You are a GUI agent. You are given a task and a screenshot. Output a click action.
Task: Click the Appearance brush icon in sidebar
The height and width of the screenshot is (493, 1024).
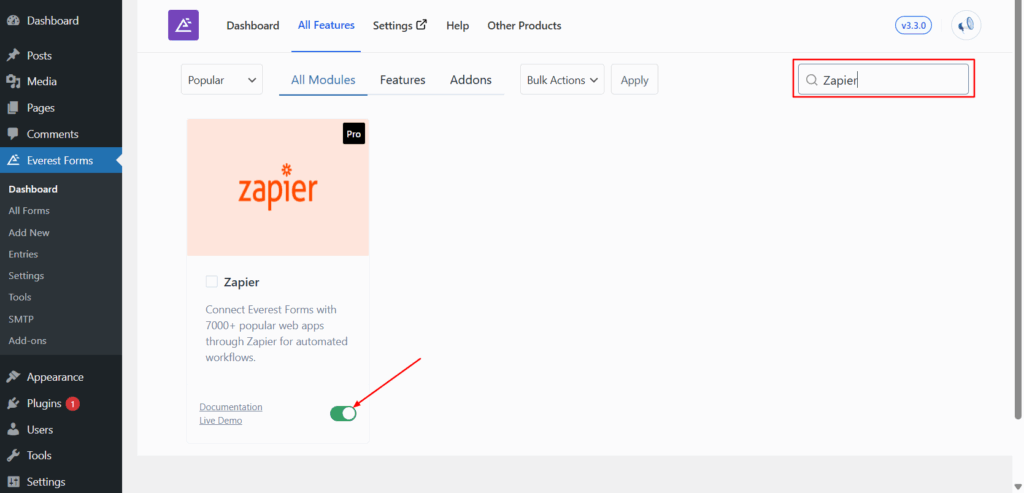(x=13, y=377)
